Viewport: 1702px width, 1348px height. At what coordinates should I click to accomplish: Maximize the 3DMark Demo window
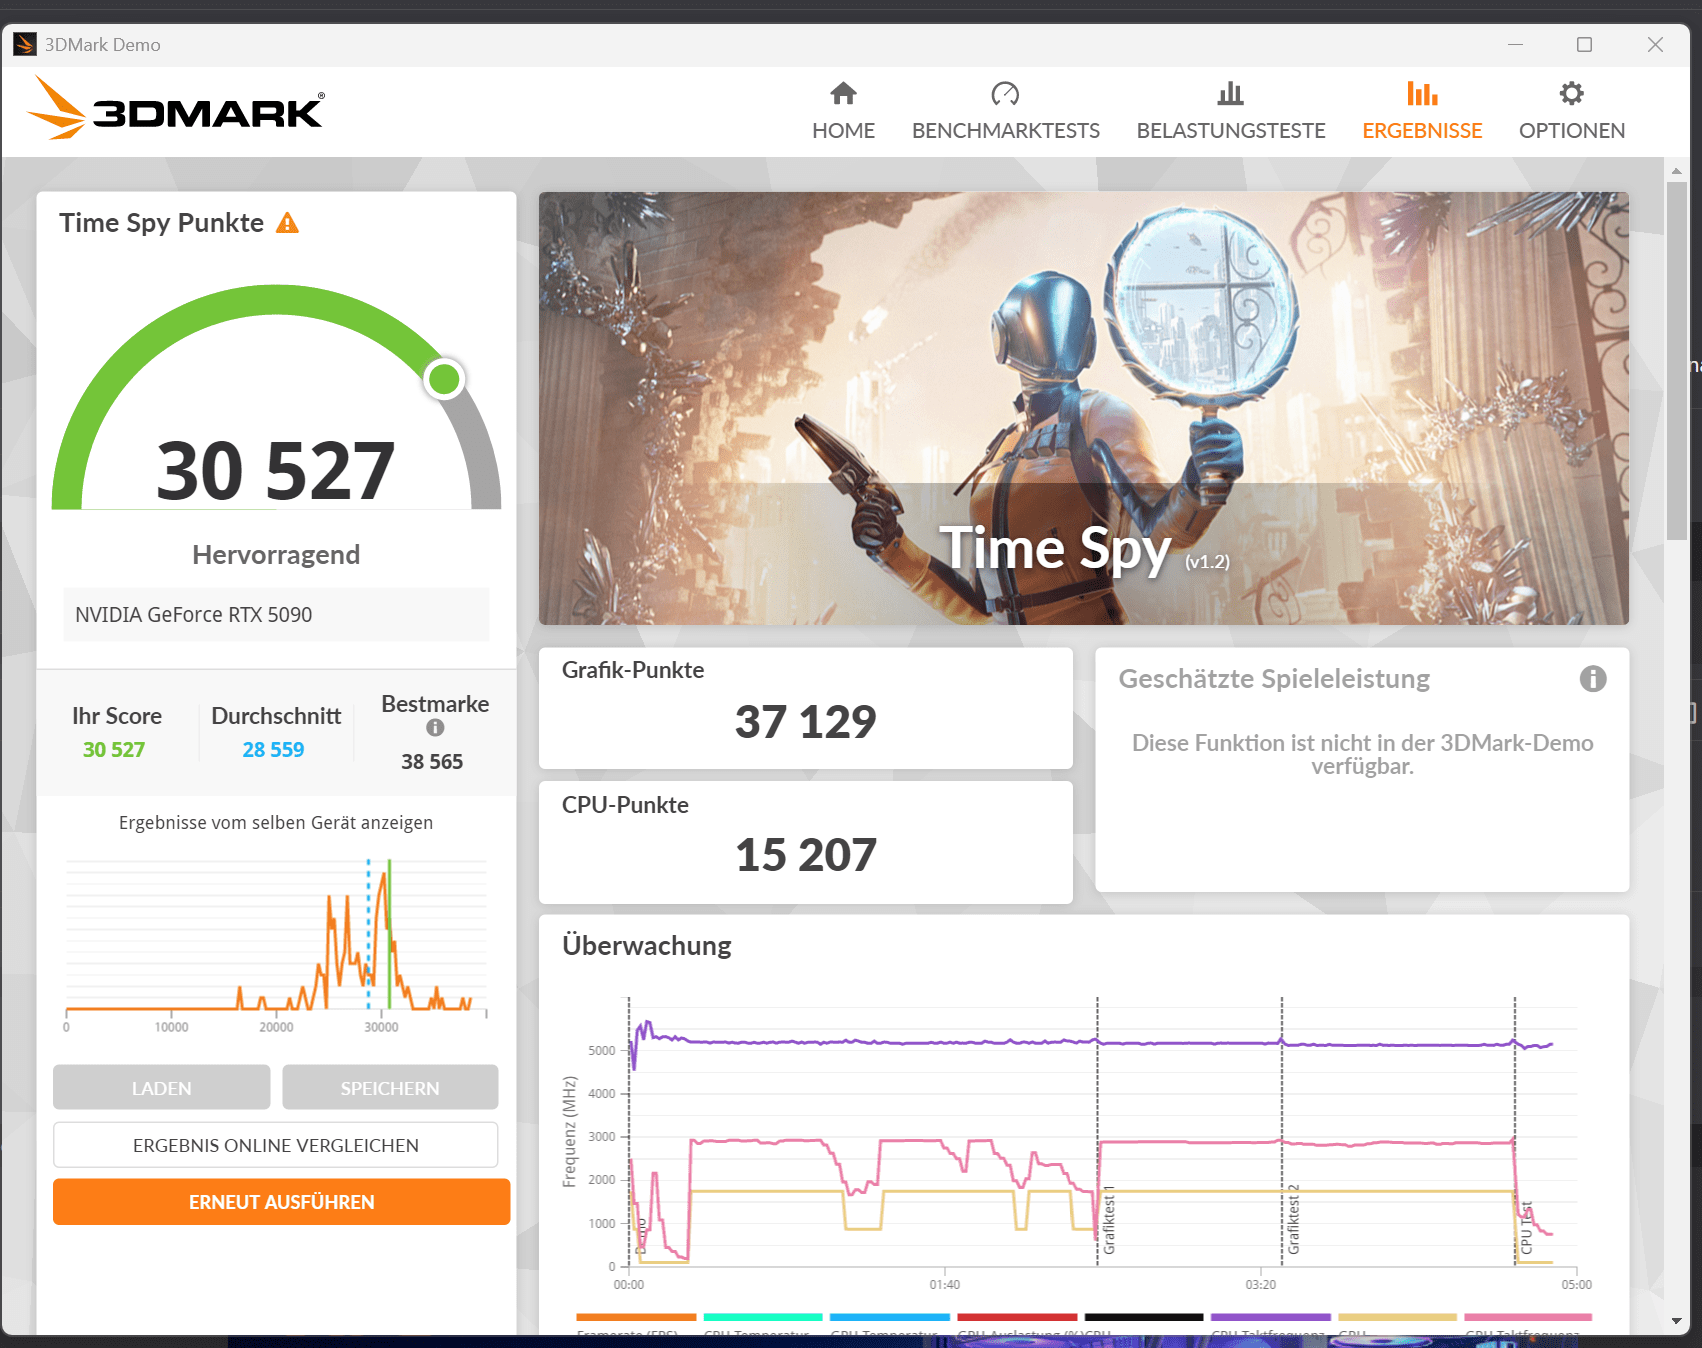[1584, 45]
